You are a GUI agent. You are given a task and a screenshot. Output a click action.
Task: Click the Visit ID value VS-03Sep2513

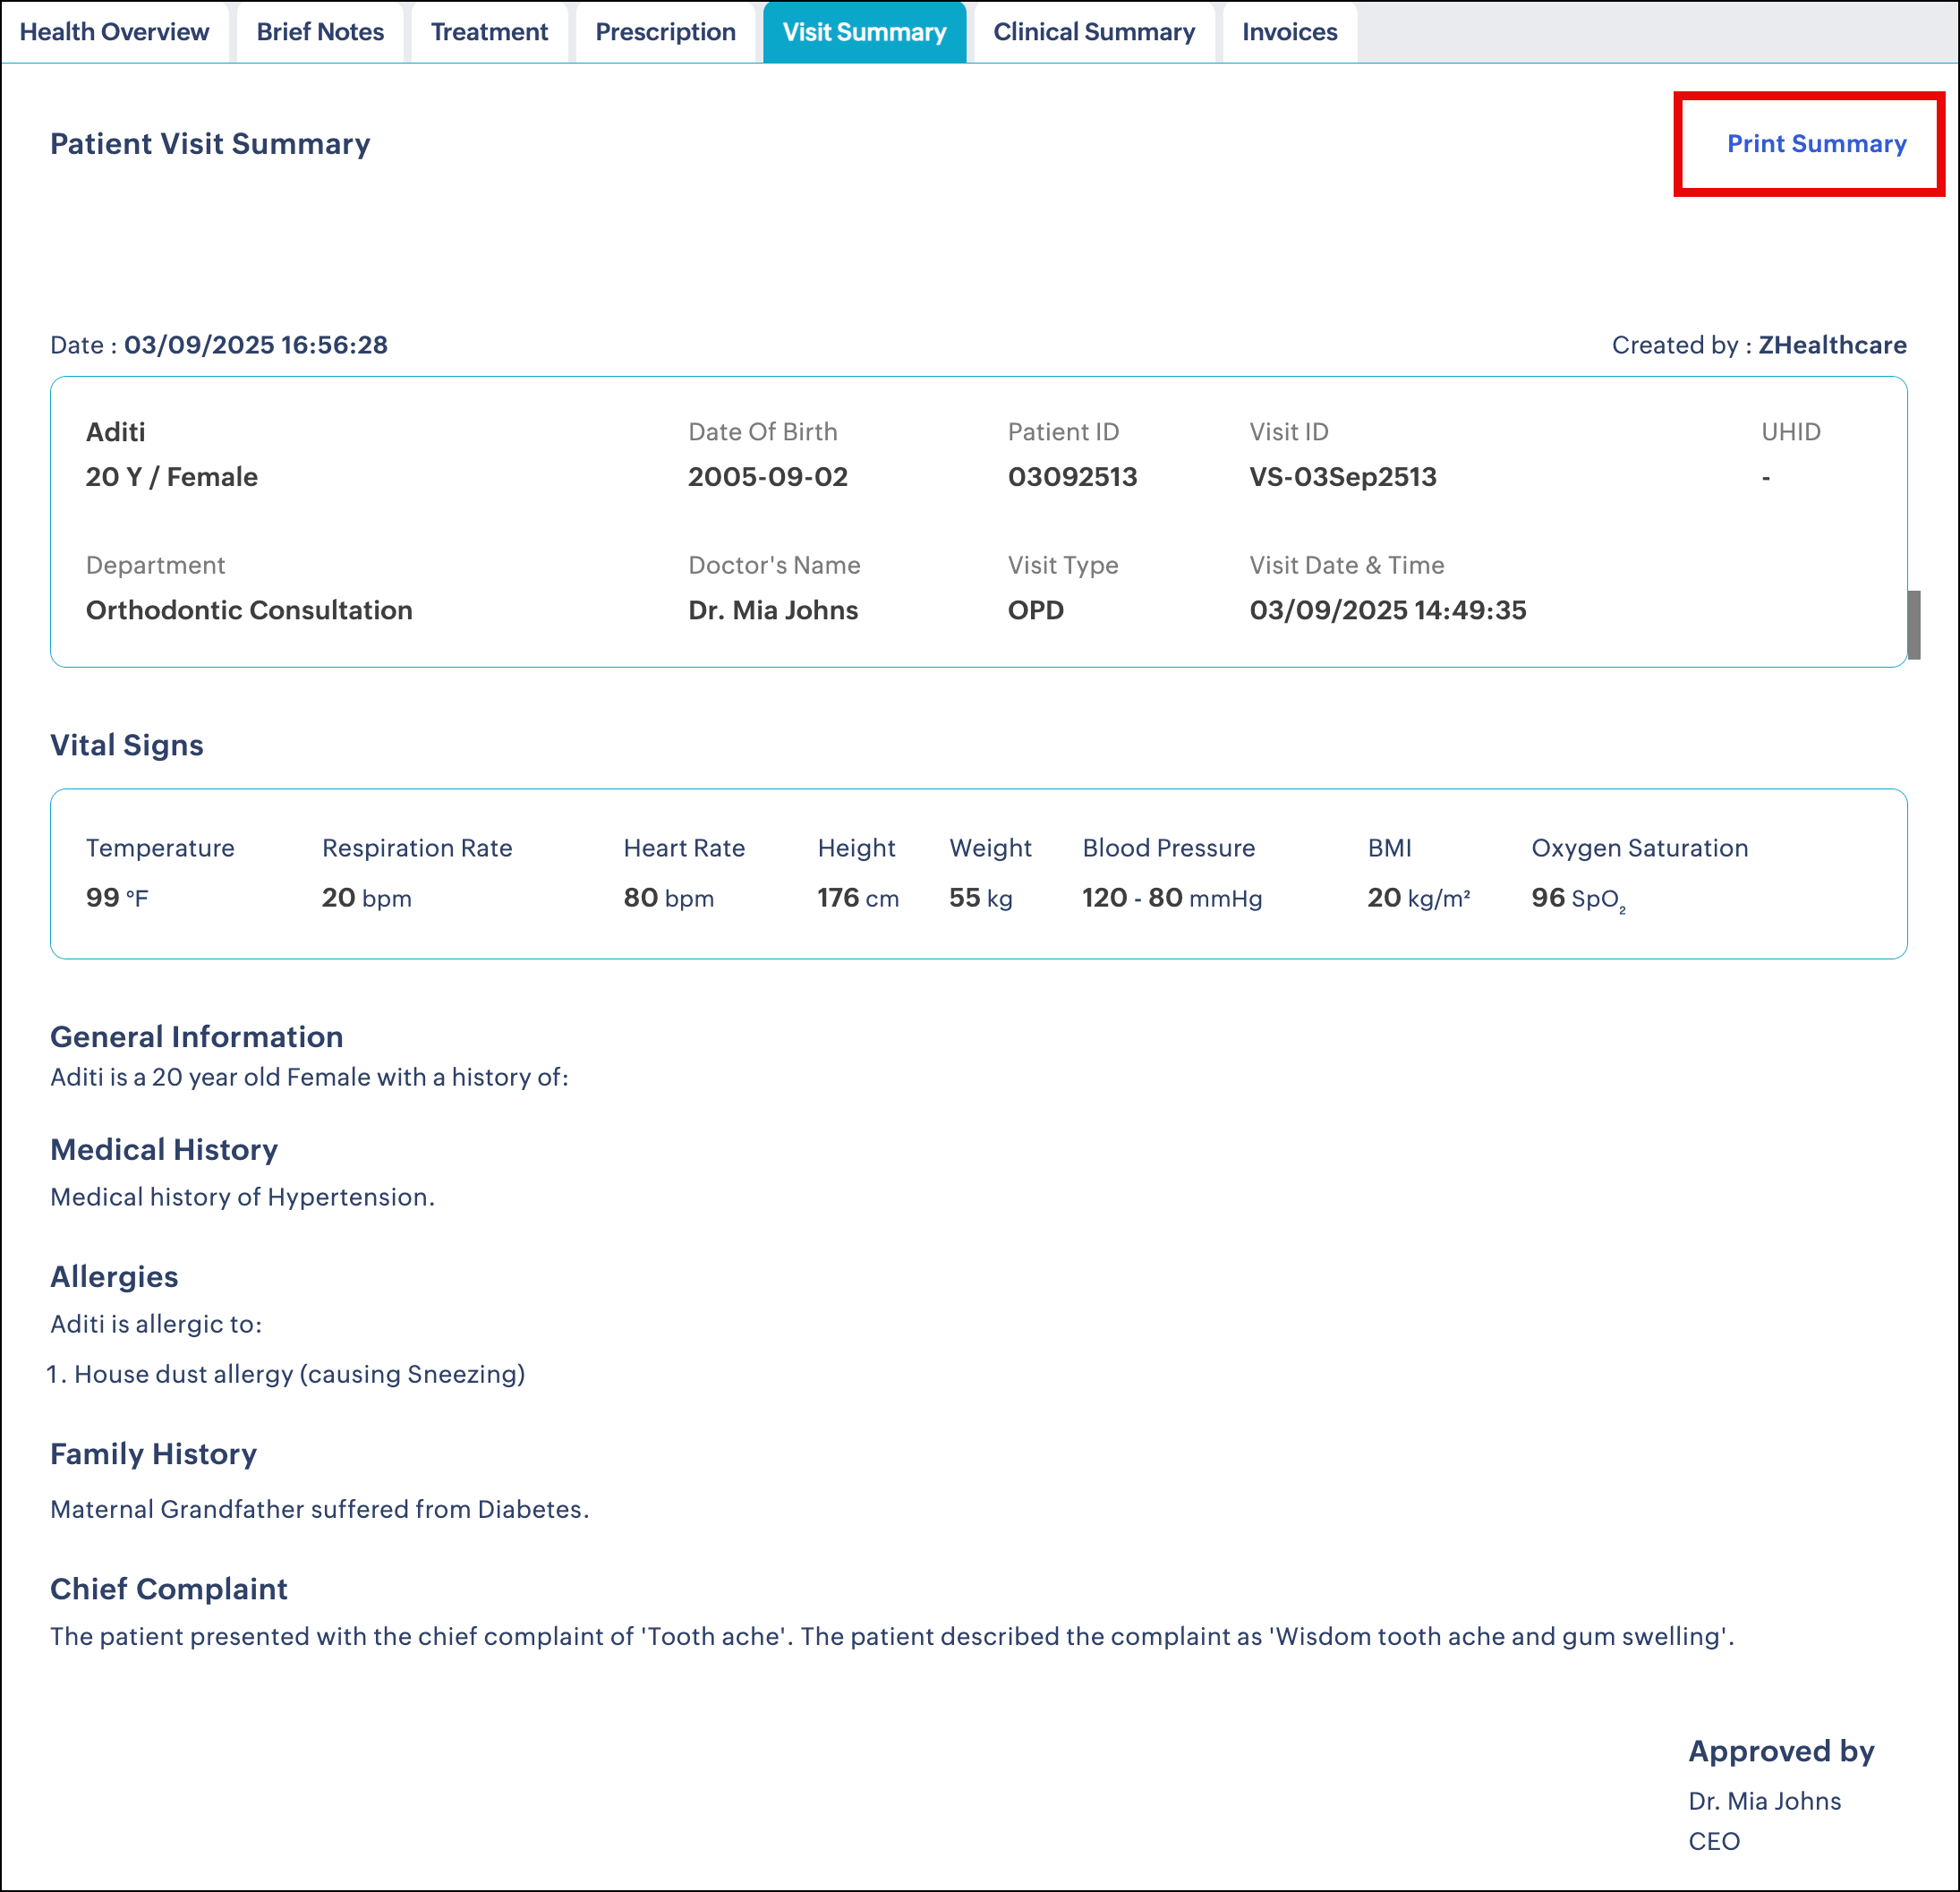coord(1342,477)
